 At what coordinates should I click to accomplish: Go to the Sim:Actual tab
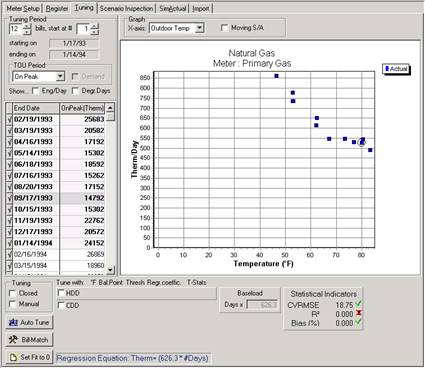click(x=173, y=8)
